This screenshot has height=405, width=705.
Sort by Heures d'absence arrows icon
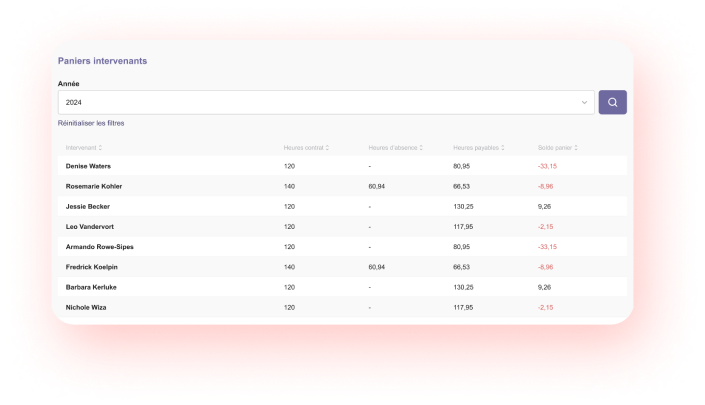click(x=422, y=148)
